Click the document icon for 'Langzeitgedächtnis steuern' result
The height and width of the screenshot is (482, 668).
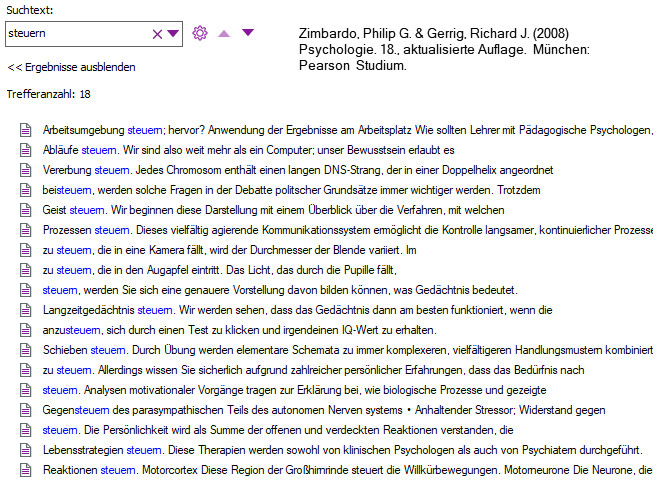click(x=26, y=310)
